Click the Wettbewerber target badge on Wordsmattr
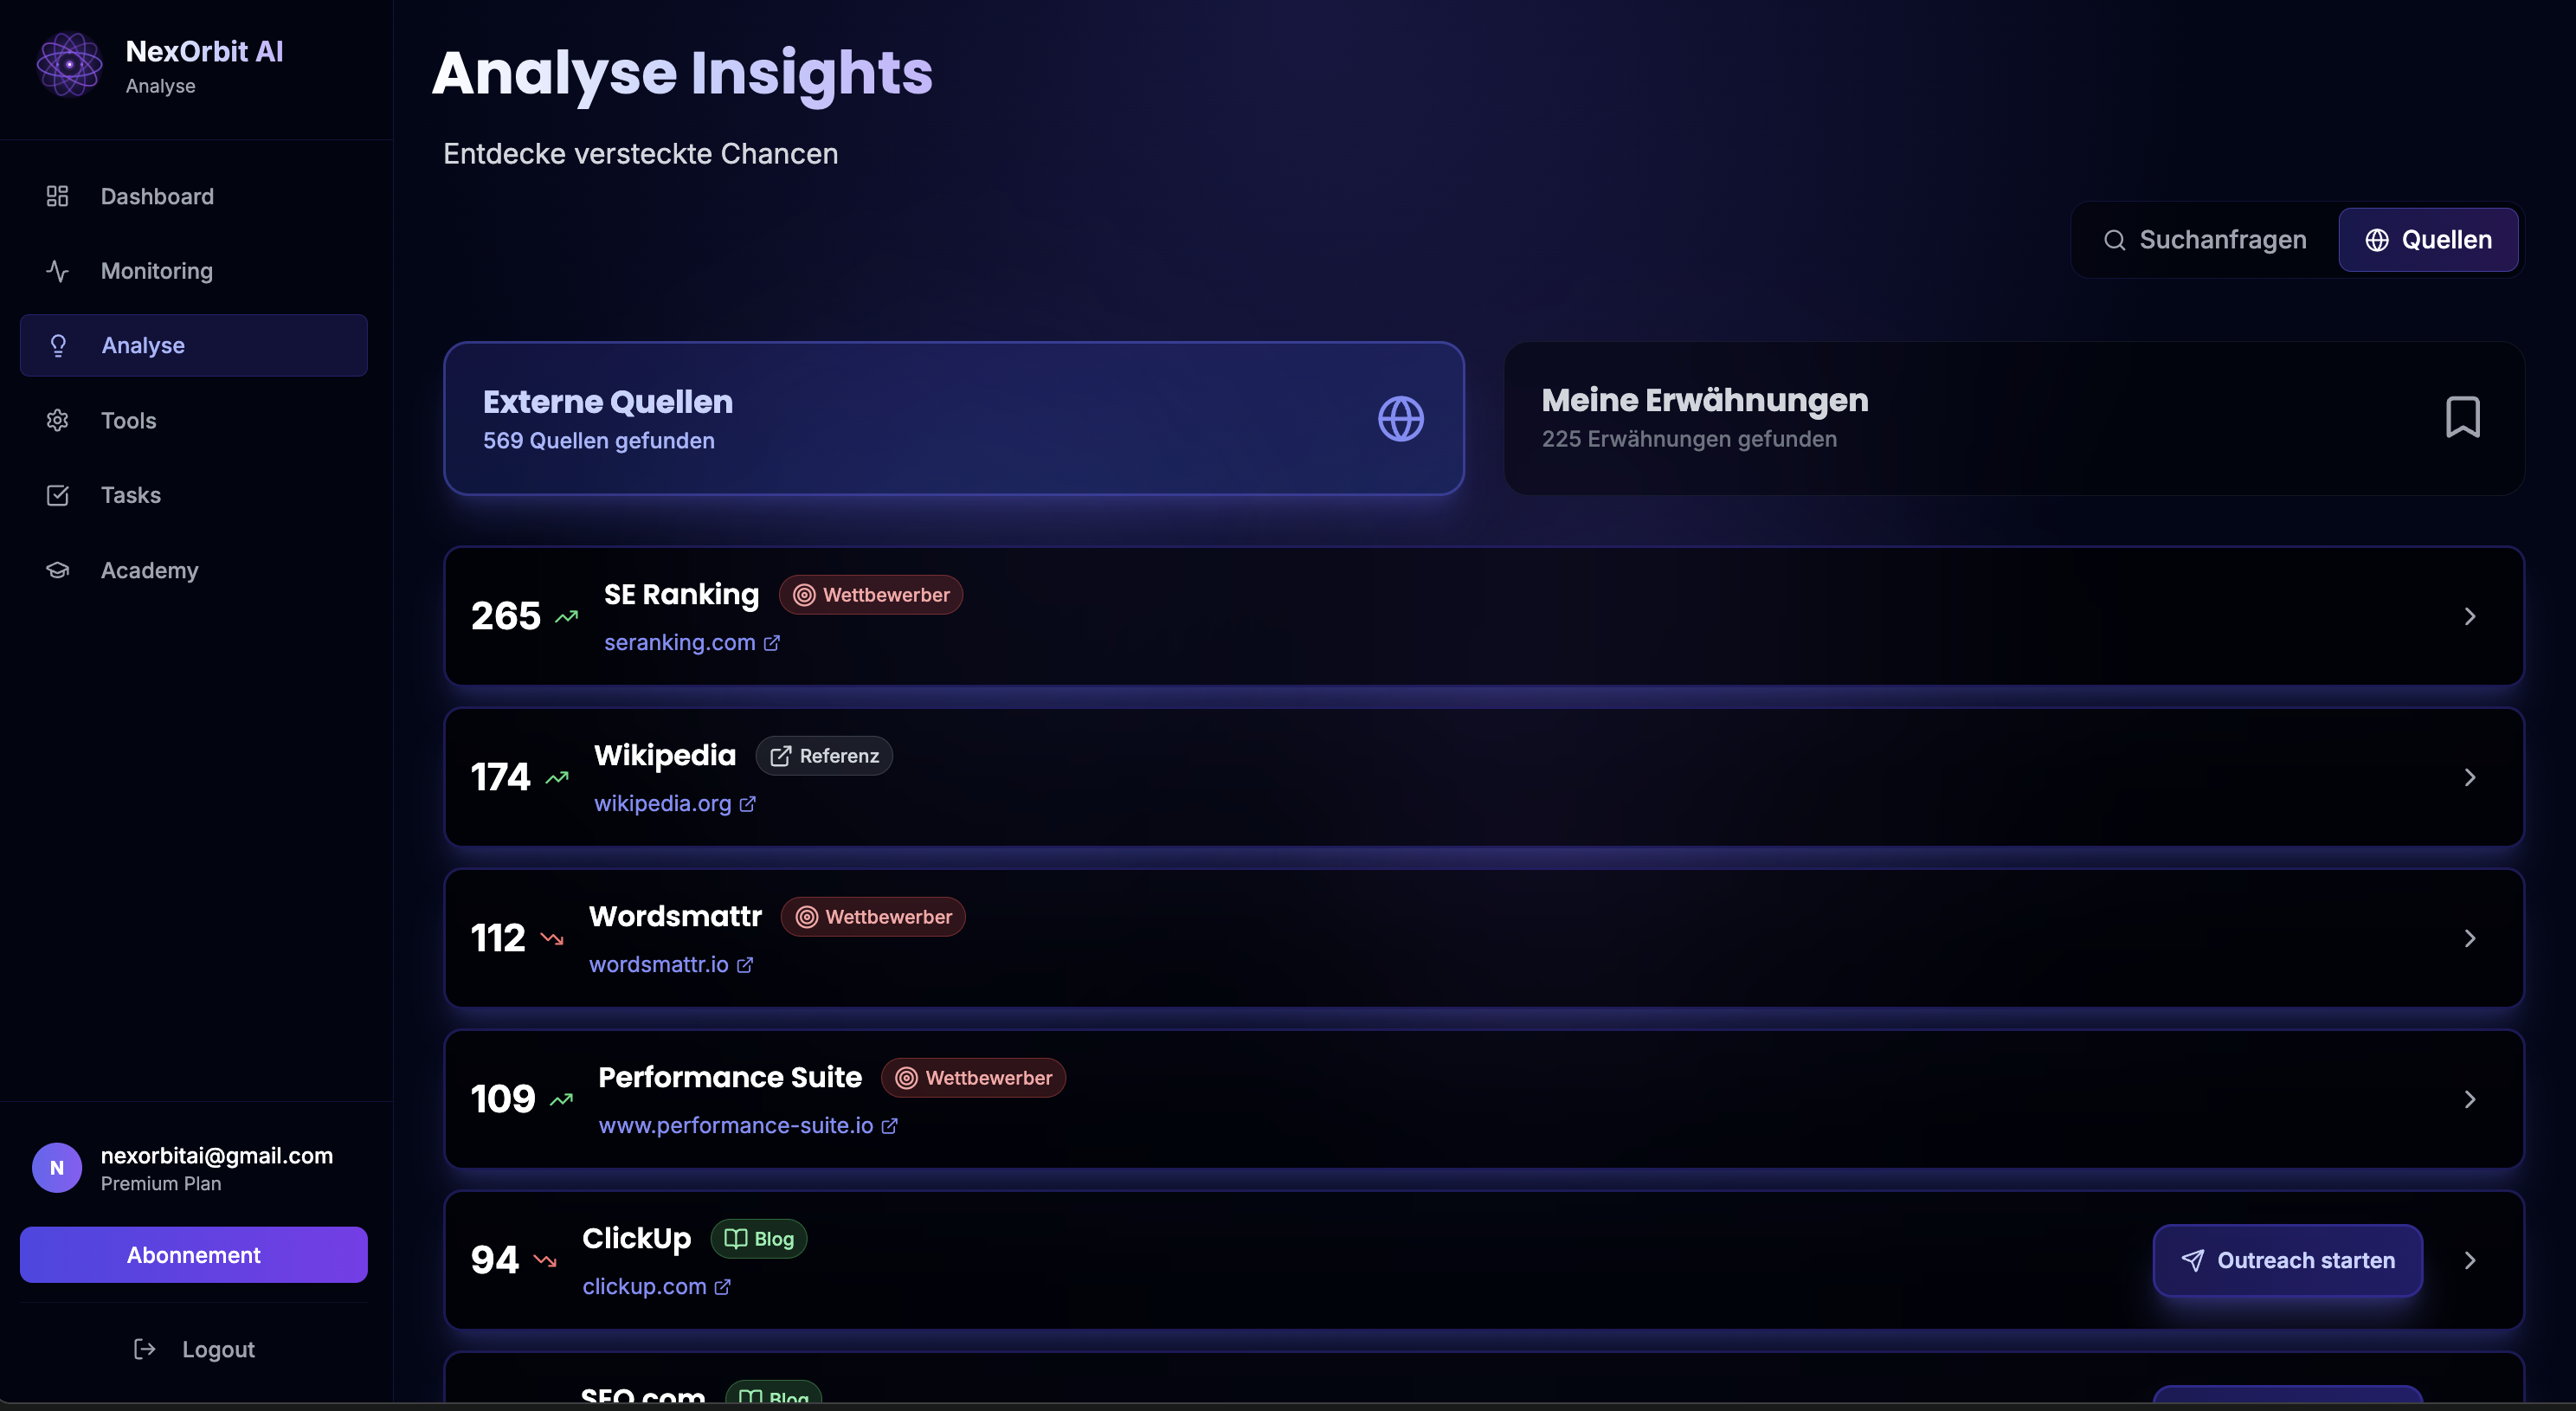 tap(872, 917)
